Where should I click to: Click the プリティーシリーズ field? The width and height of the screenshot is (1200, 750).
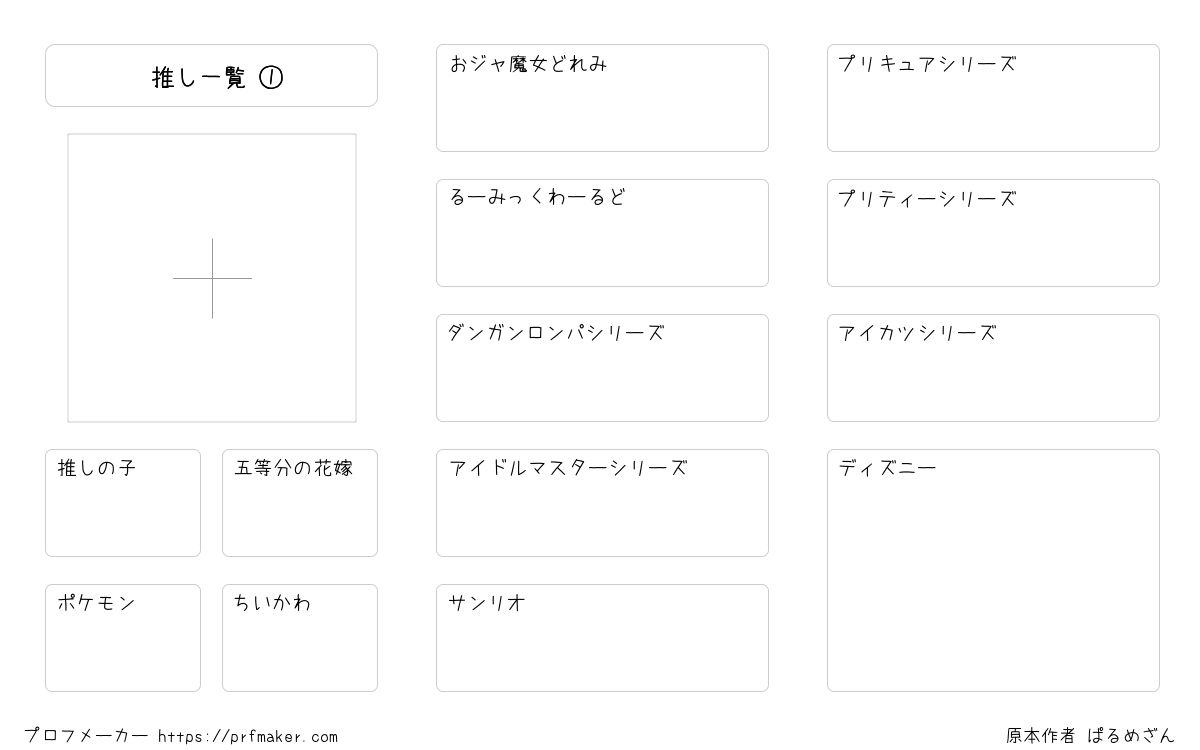(993, 233)
